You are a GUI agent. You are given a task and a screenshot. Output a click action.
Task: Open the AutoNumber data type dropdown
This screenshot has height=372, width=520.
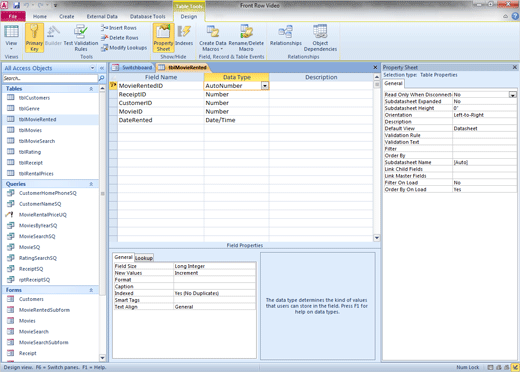[x=265, y=86]
